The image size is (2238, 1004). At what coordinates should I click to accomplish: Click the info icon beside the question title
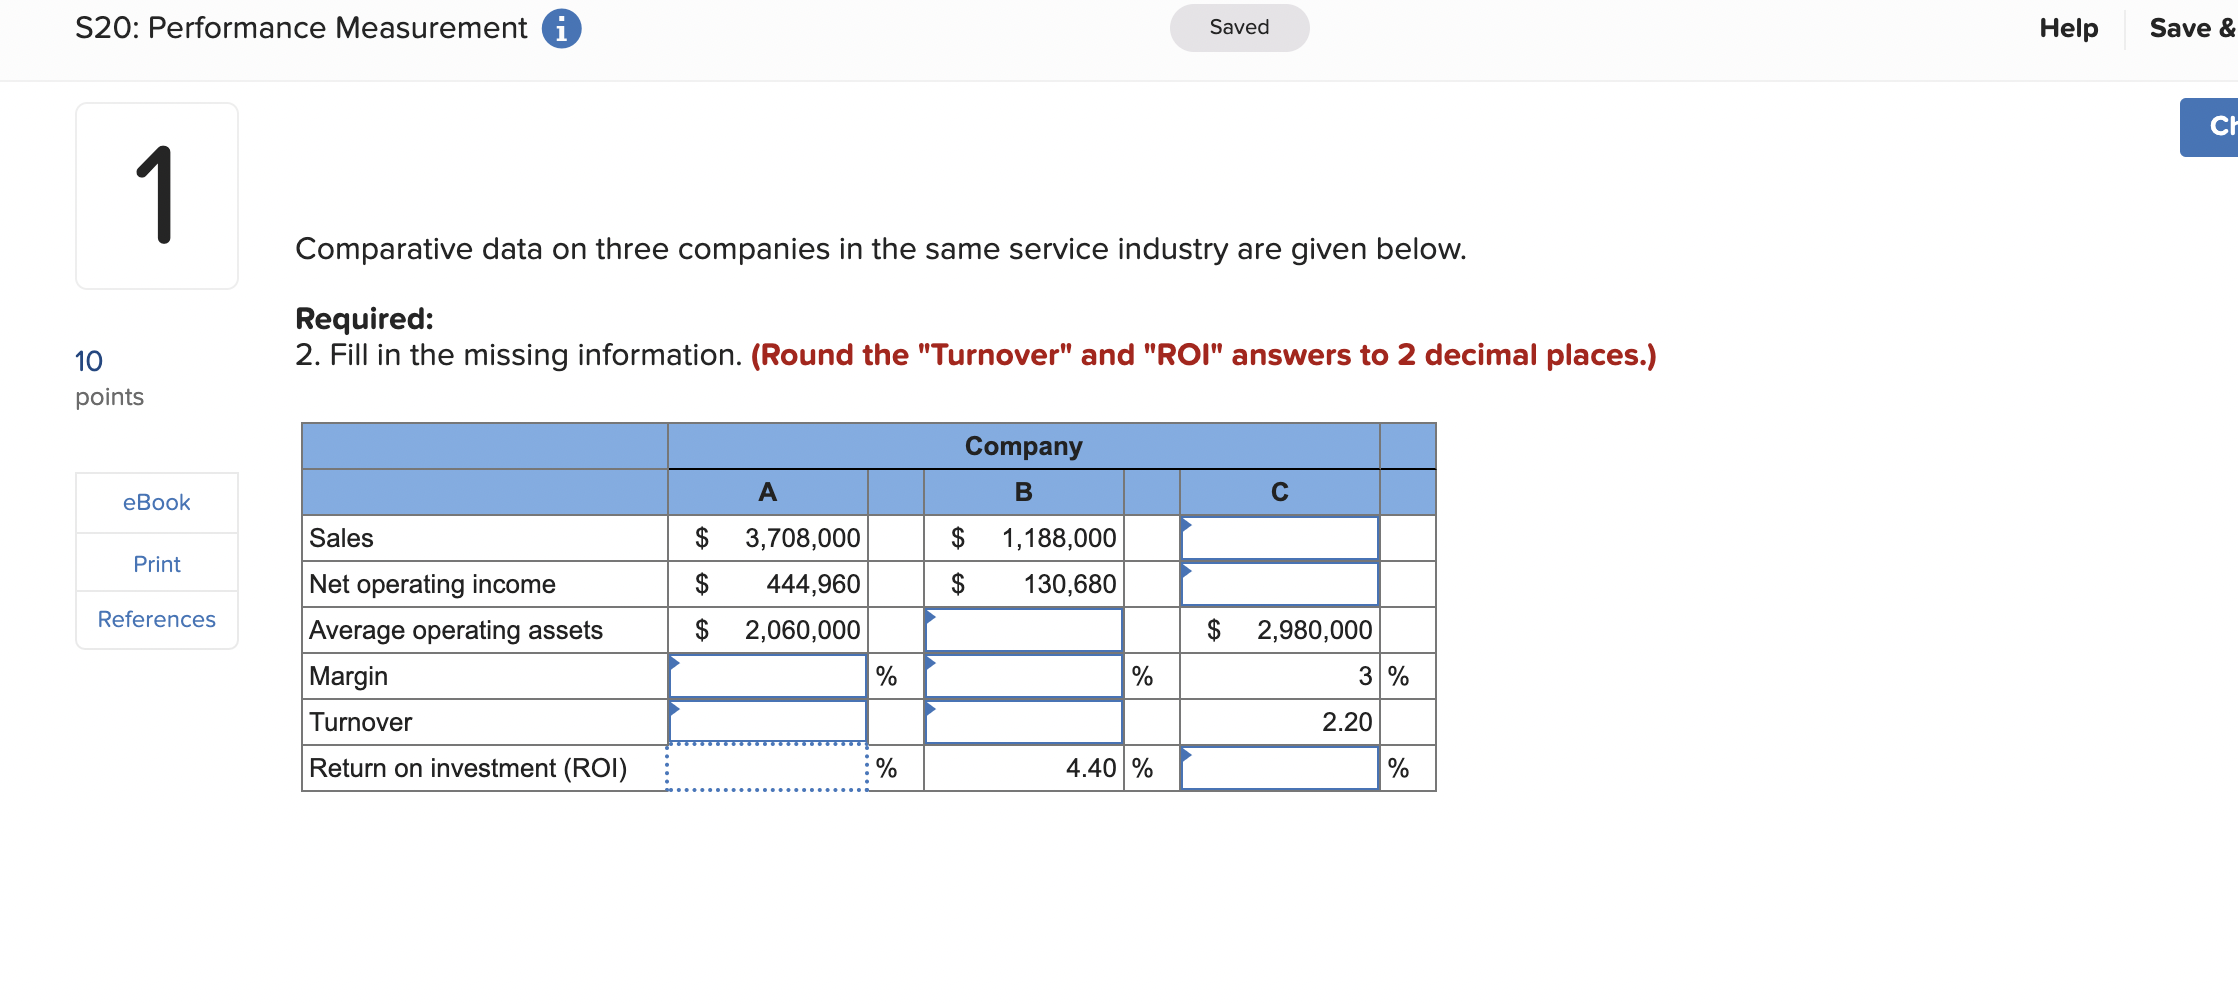pos(561,28)
